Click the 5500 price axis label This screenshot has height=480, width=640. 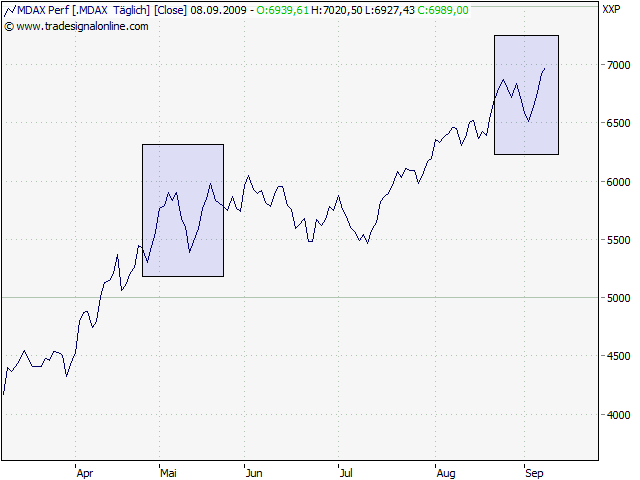(618, 240)
